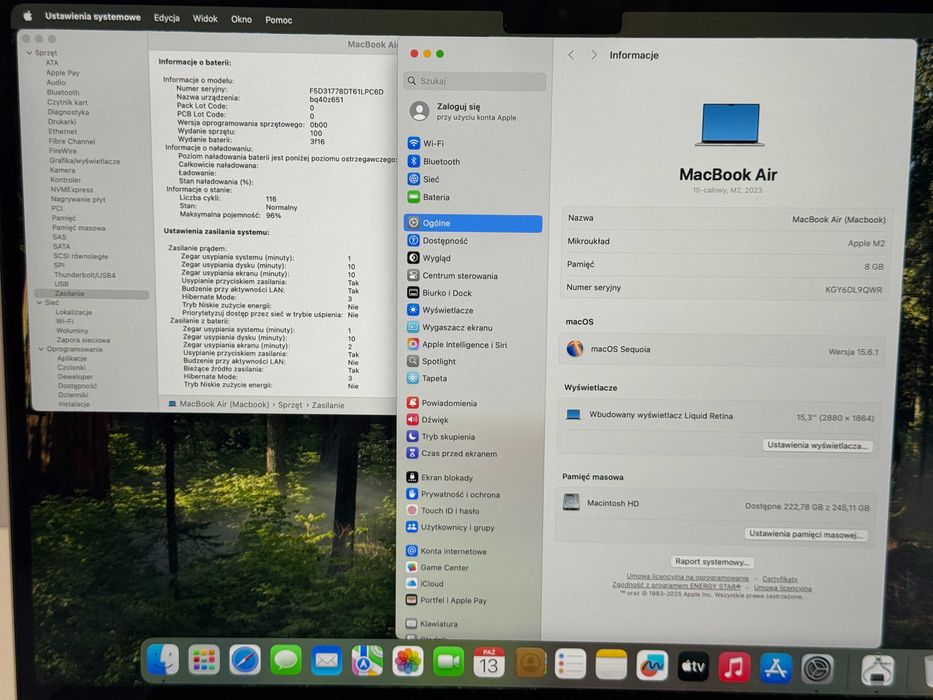Select Zapora sieciowa in System Information
Image resolution: width=933 pixels, height=700 pixels.
(83, 340)
